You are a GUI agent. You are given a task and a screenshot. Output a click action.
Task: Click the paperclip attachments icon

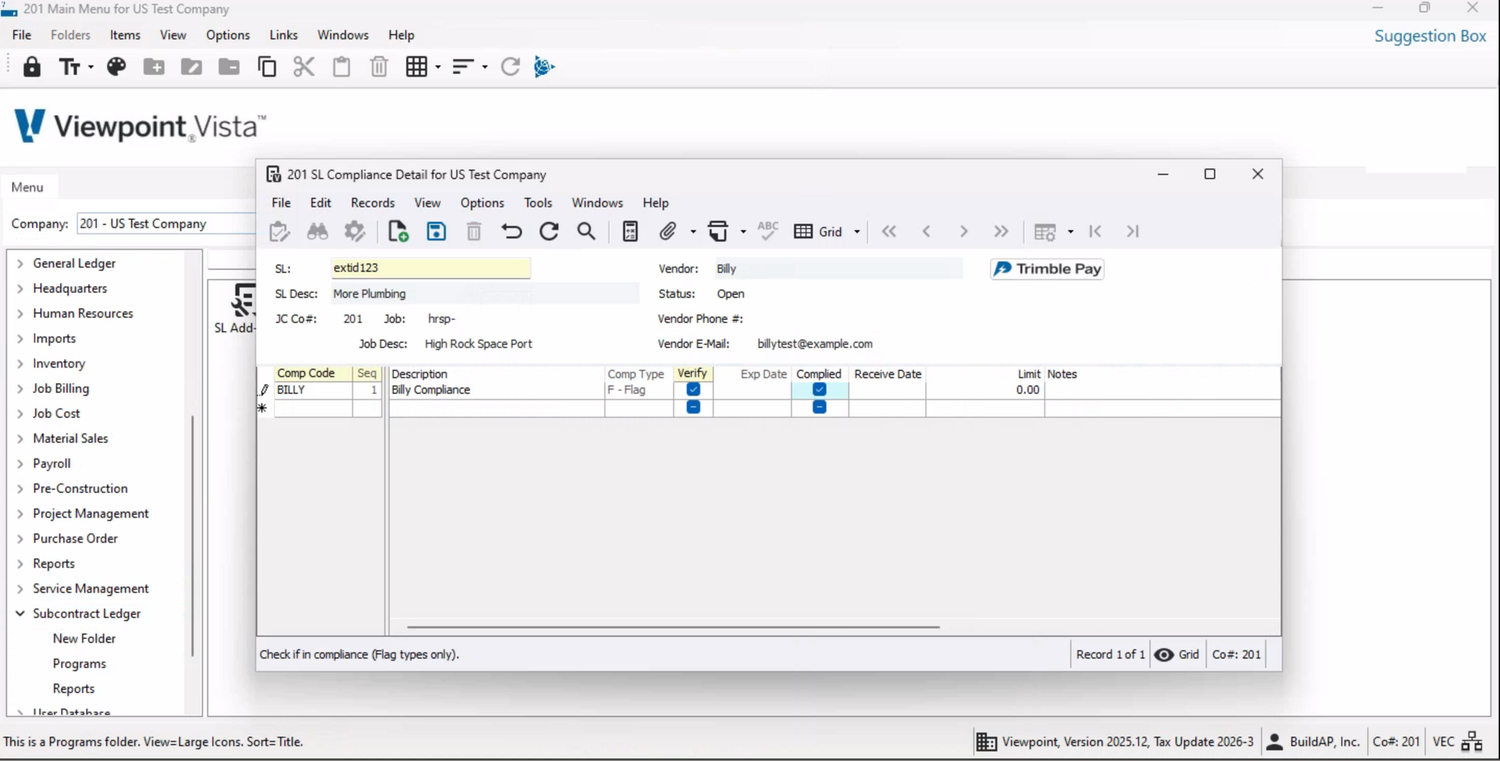[x=668, y=231]
